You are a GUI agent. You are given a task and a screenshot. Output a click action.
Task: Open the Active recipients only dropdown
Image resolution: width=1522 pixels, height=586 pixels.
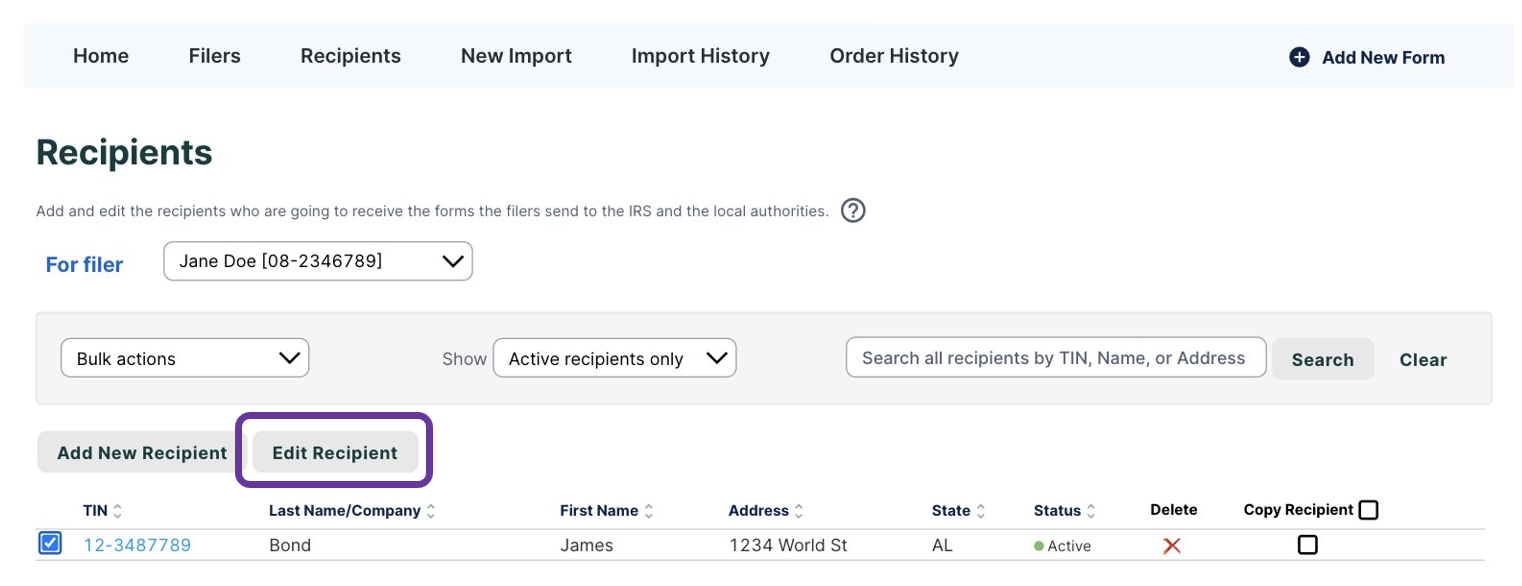tap(614, 358)
